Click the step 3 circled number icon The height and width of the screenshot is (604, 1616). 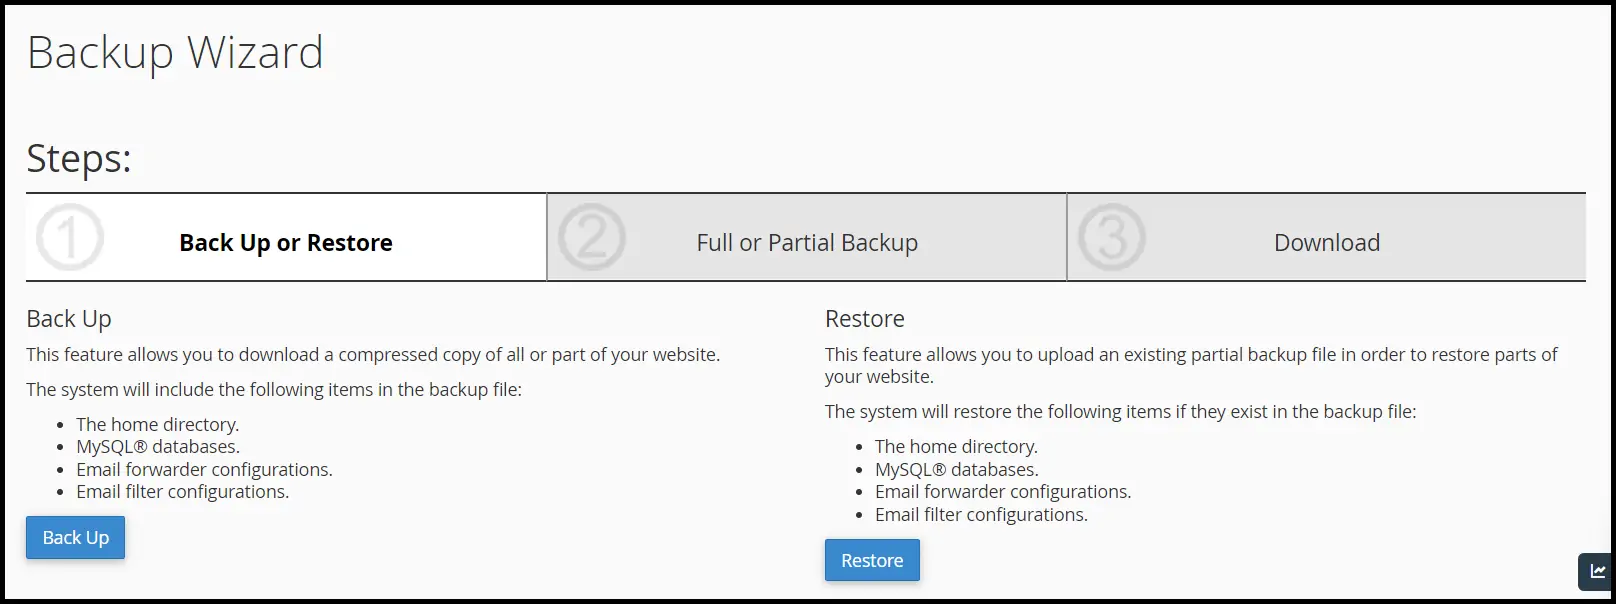(1112, 238)
